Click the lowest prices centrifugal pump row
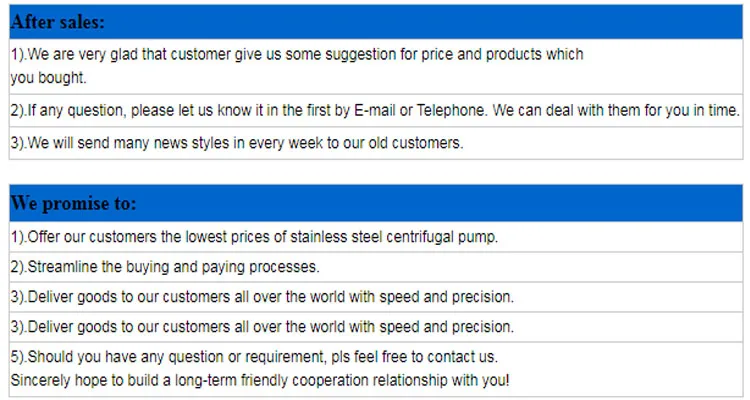This screenshot has width=750, height=400. point(254,237)
